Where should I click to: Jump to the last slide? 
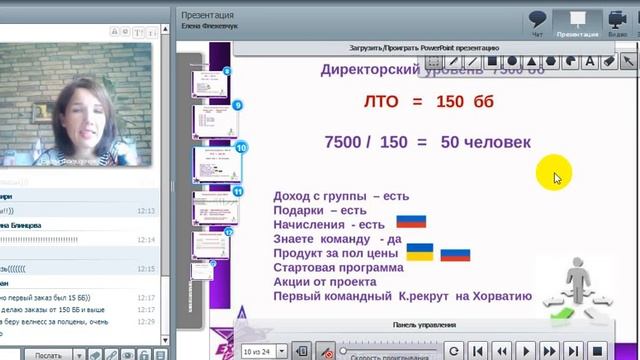[573, 351]
